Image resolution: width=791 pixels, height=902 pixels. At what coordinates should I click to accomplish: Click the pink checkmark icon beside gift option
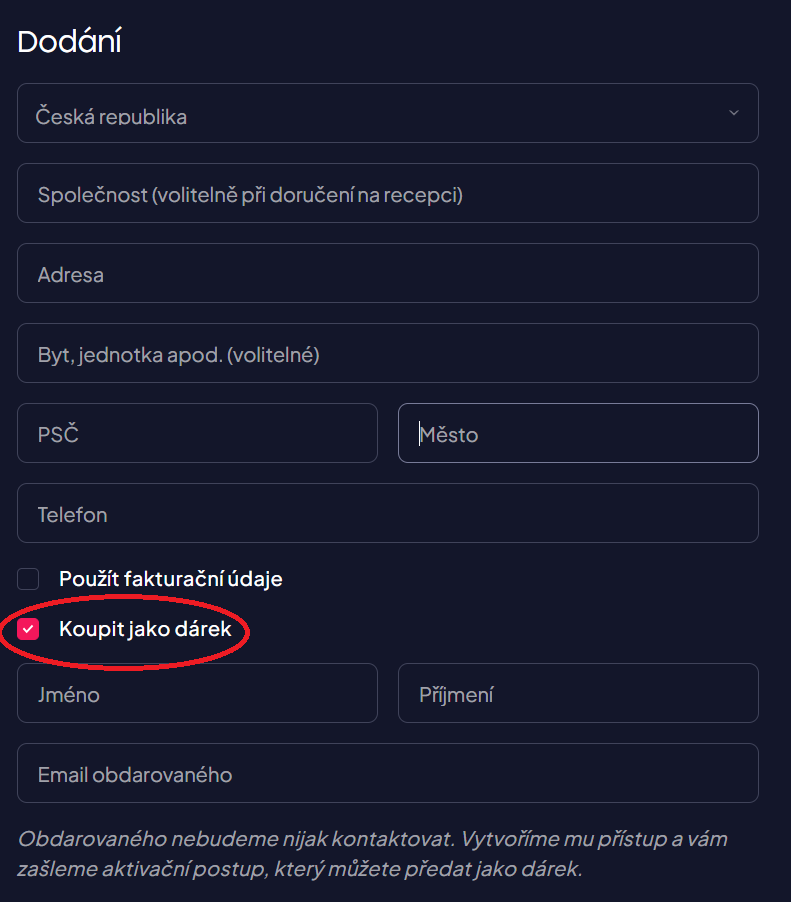[x=28, y=629]
